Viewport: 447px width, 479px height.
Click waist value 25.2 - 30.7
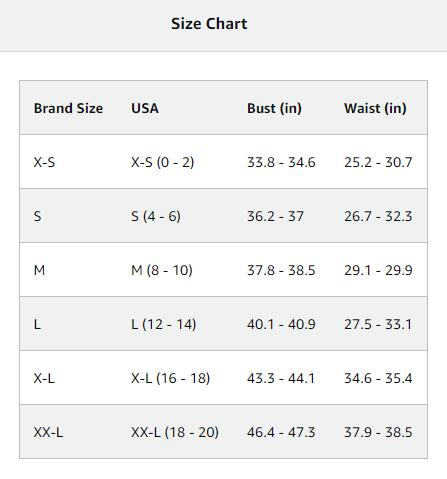[378, 162]
